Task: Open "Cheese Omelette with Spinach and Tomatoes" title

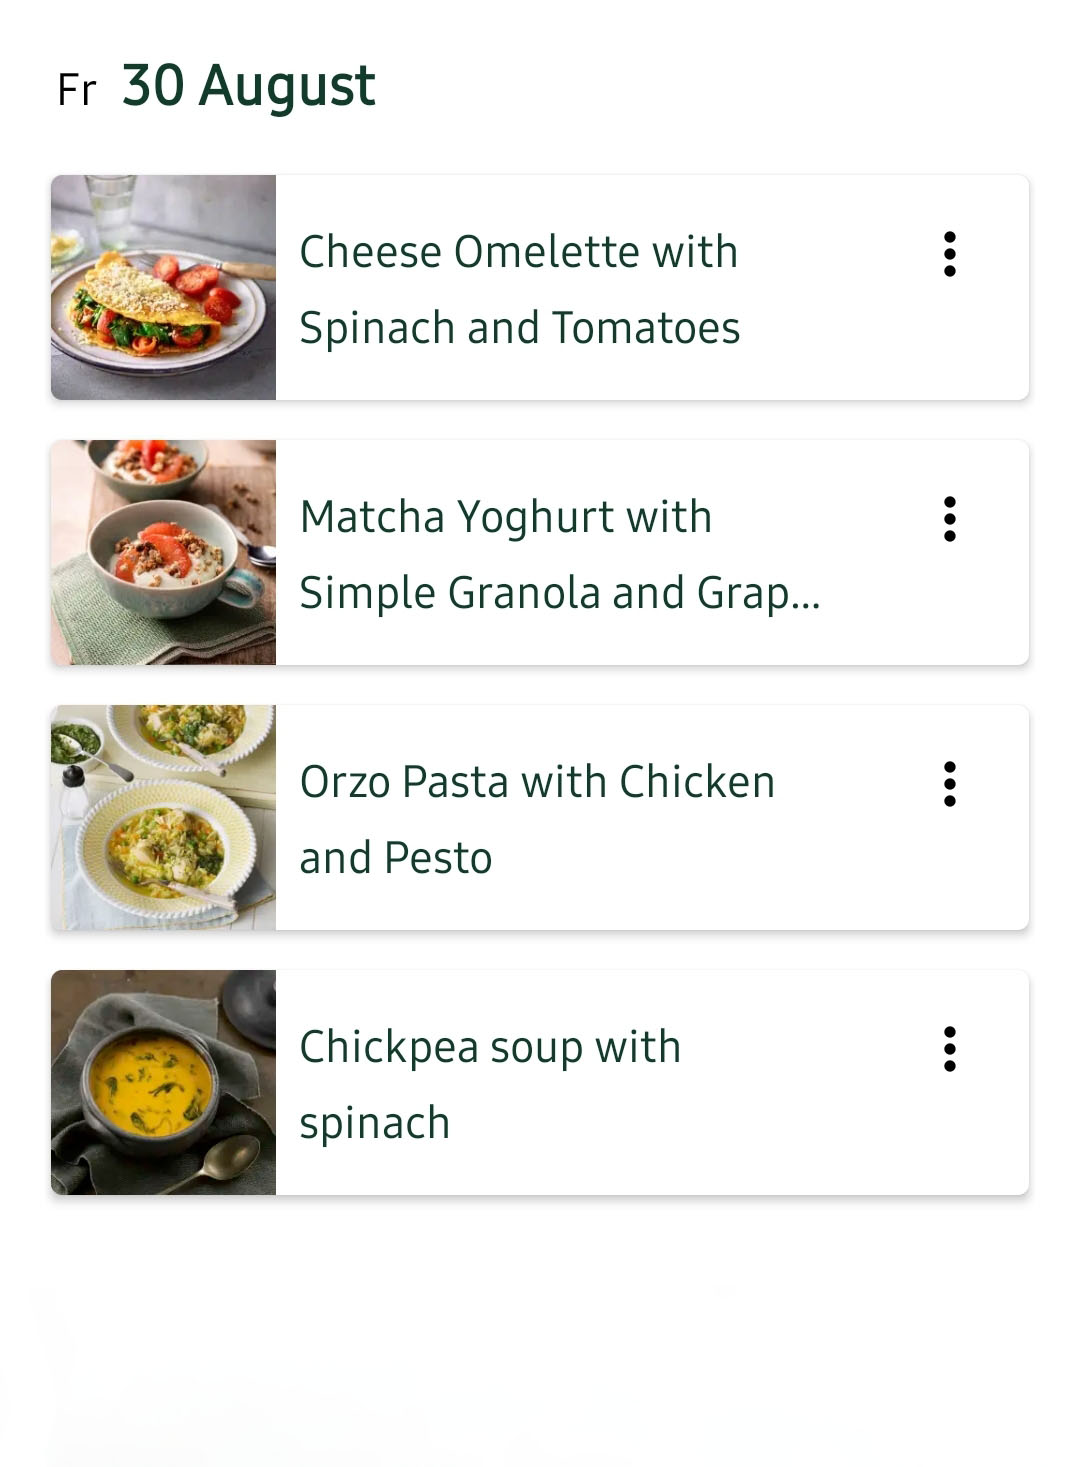Action: point(519,289)
